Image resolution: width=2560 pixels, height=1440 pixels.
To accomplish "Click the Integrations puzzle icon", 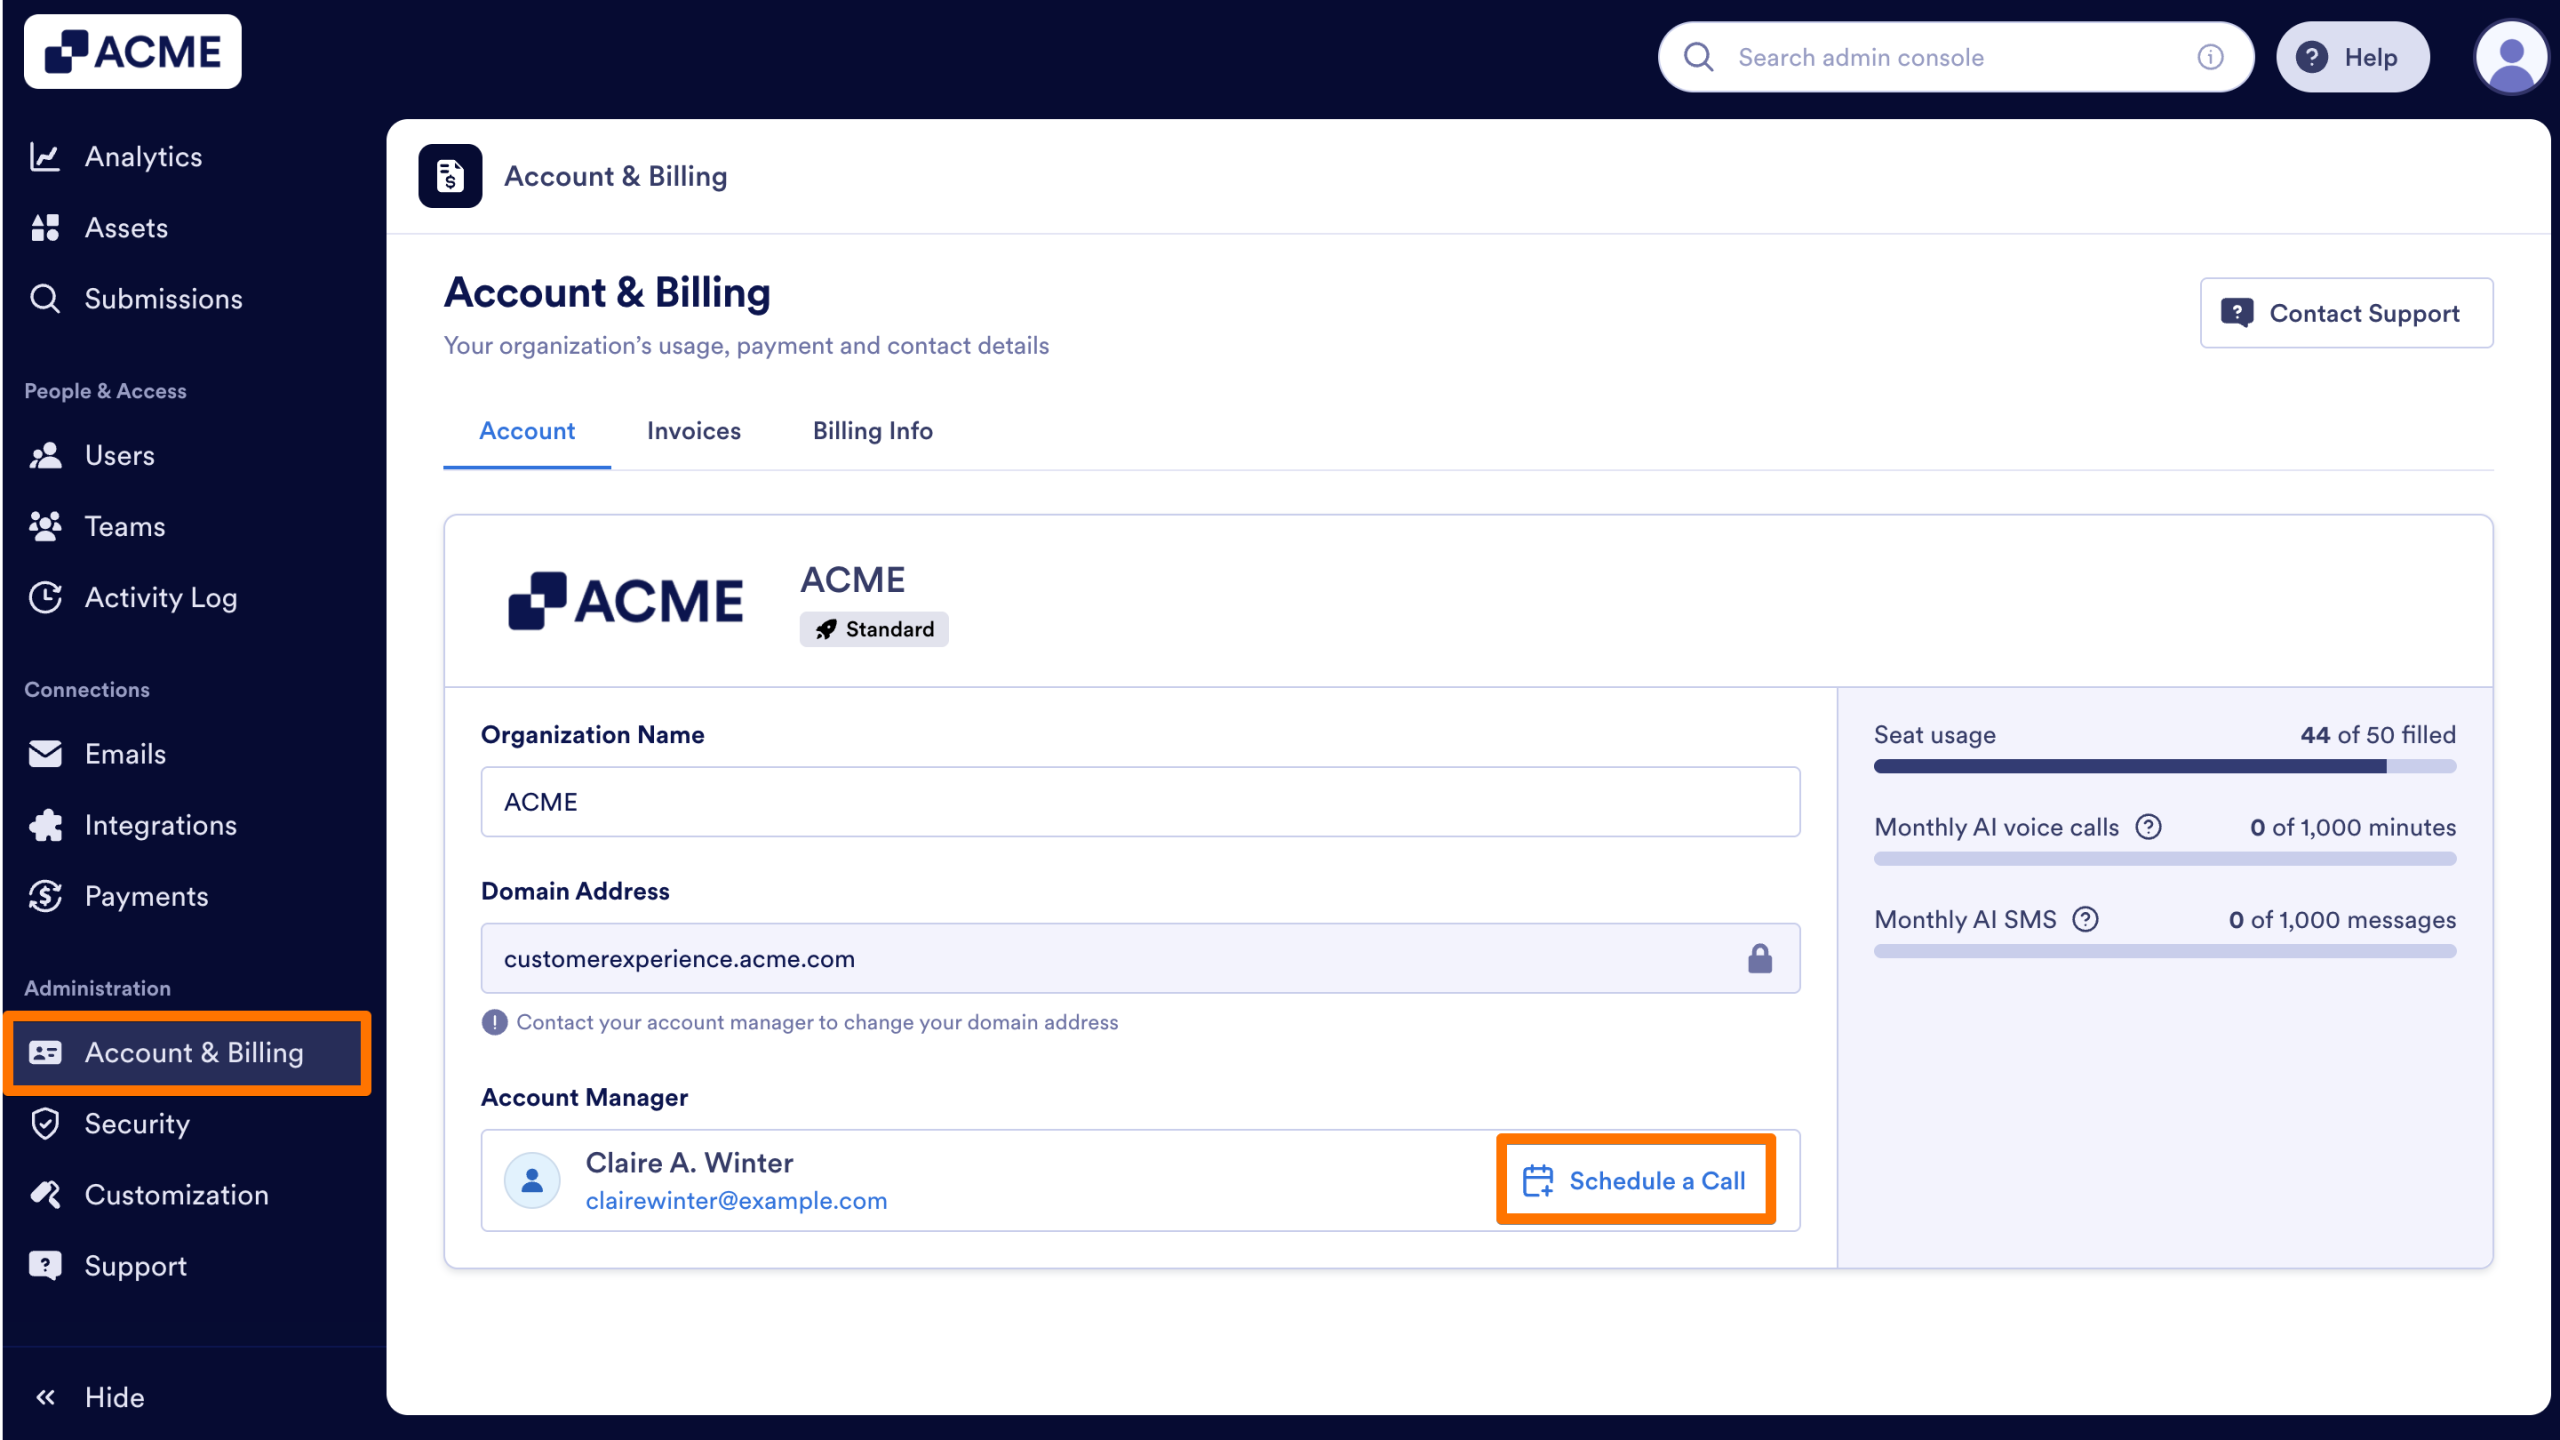I will tap(45, 826).
